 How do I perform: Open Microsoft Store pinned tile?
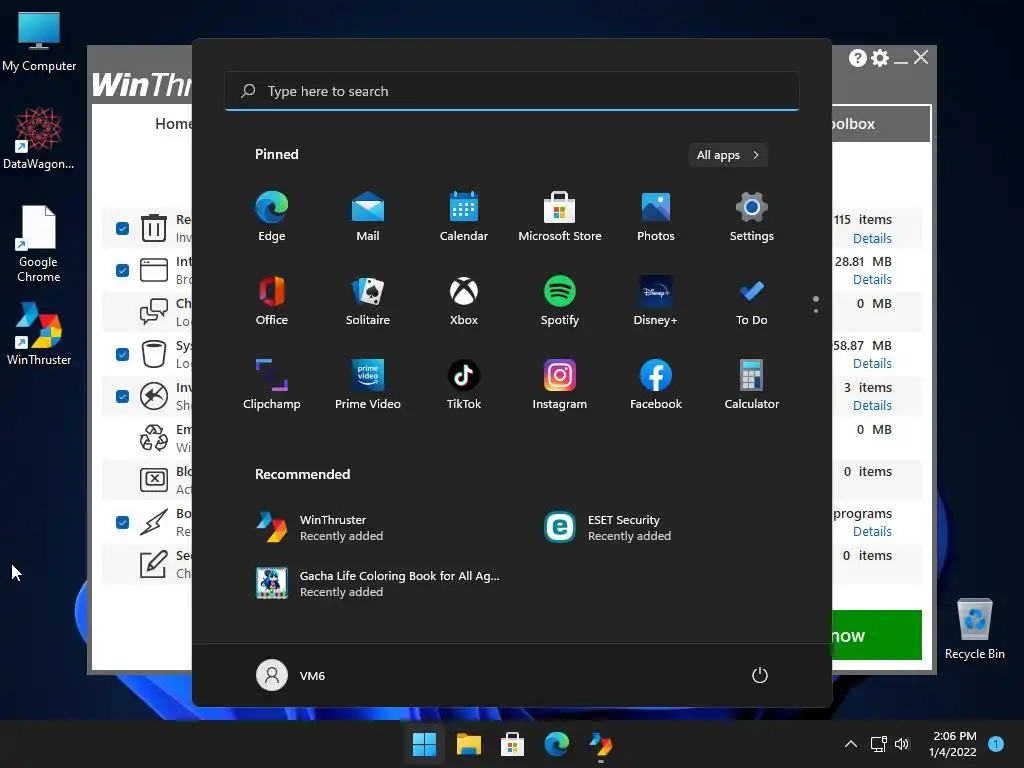tap(560, 216)
